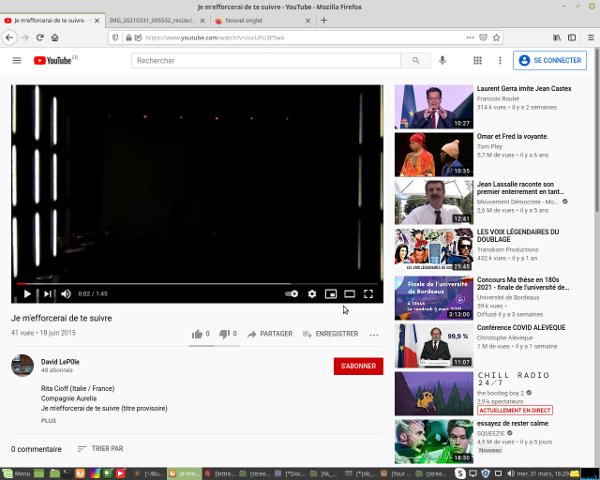Image resolution: width=600 pixels, height=480 pixels.
Task: Open more actions three-dot menu
Action: 375,335
